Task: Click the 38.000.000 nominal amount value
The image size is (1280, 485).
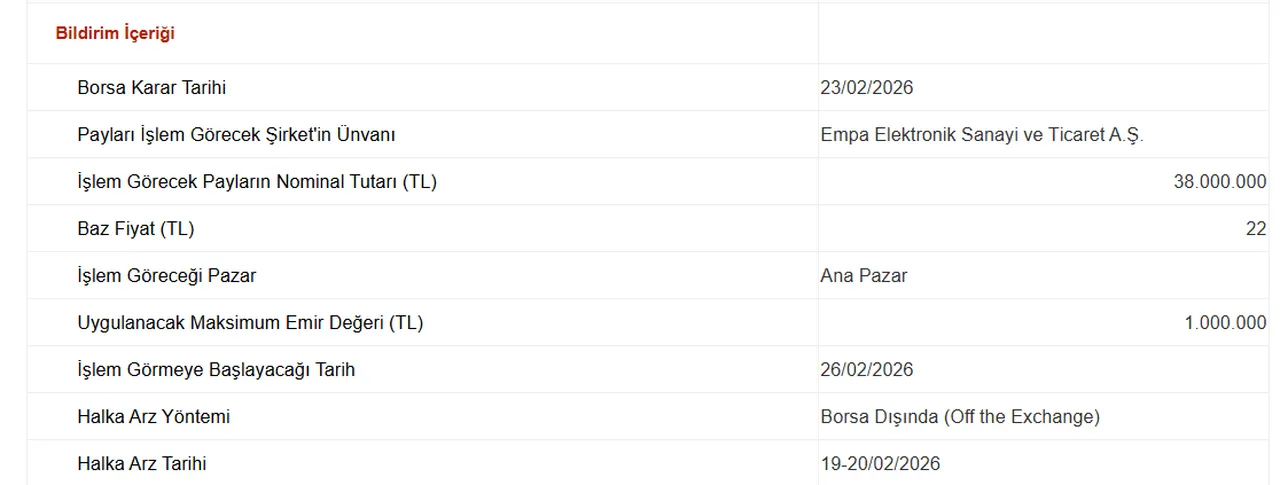Action: pos(1219,182)
